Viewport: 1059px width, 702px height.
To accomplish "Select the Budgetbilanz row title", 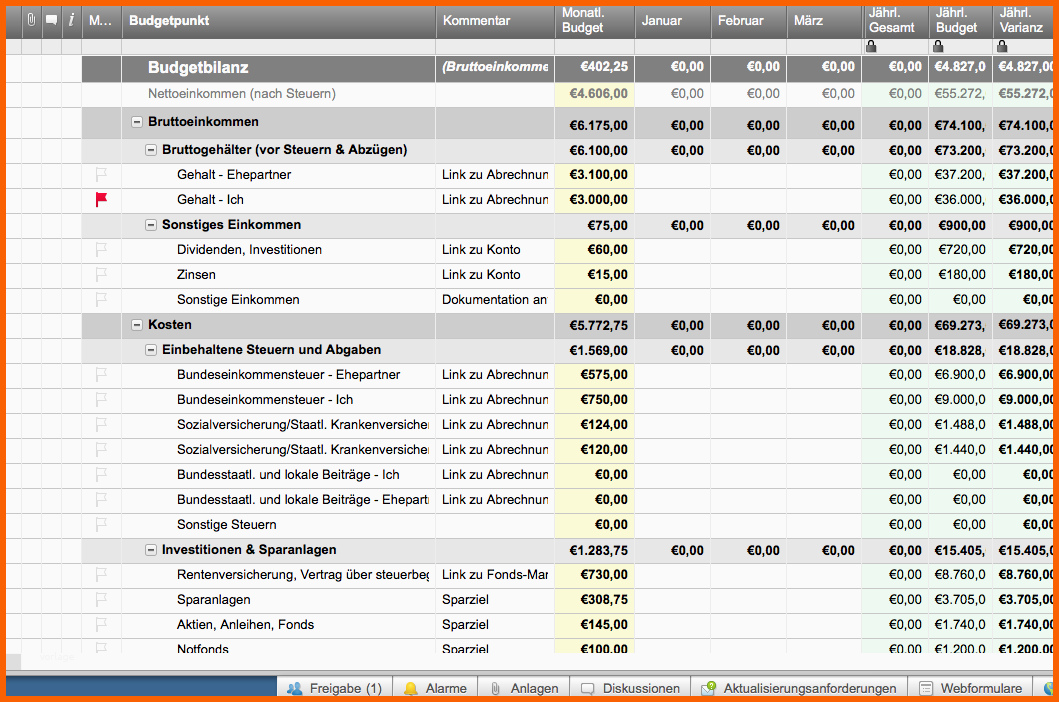I will [198, 68].
